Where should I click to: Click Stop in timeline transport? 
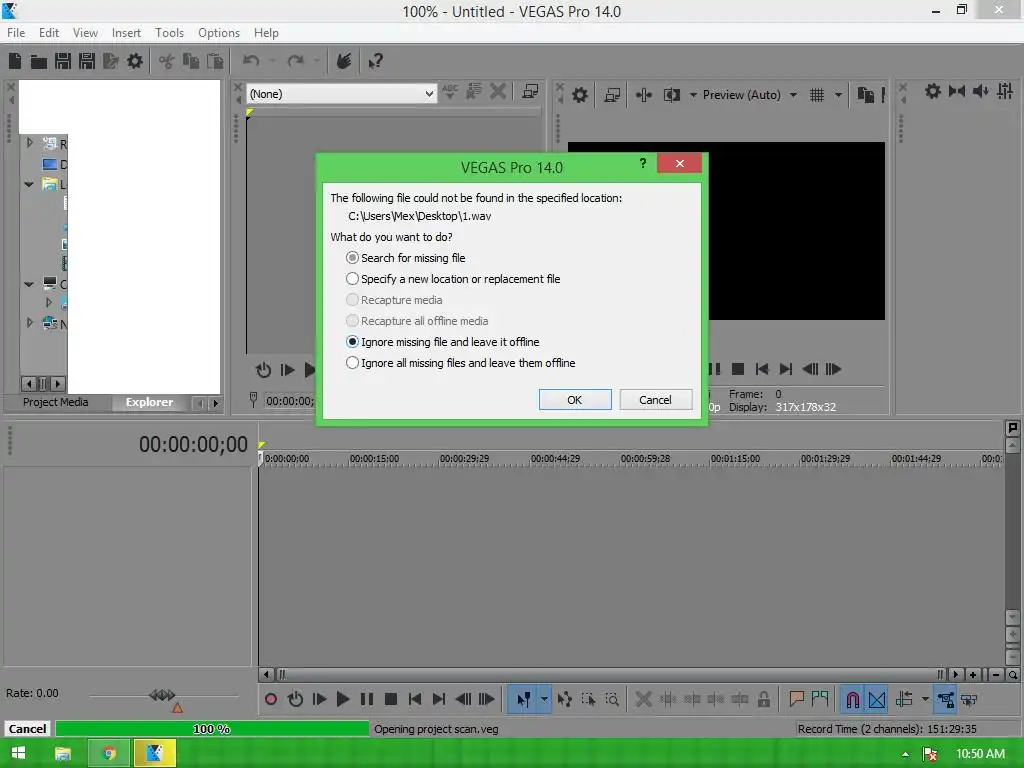coord(391,699)
